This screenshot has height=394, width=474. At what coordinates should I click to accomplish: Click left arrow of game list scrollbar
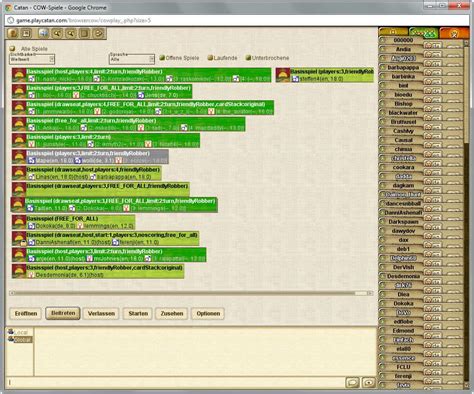point(12,293)
